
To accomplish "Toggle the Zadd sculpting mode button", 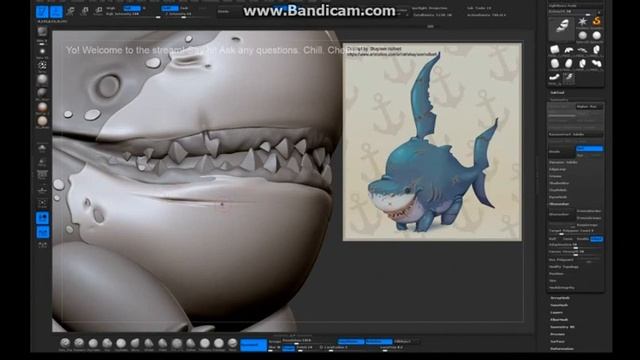I will 169,8.
